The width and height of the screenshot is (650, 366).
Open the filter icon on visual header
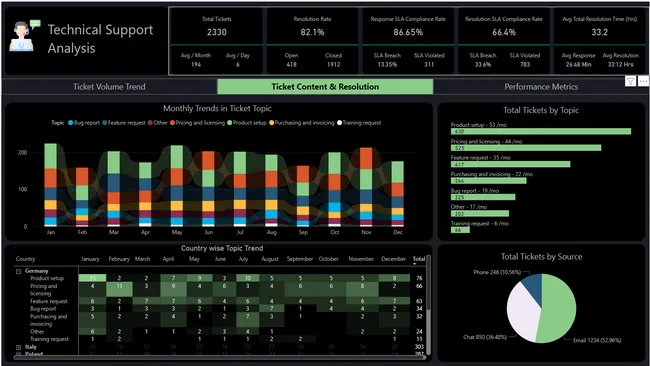630,81
